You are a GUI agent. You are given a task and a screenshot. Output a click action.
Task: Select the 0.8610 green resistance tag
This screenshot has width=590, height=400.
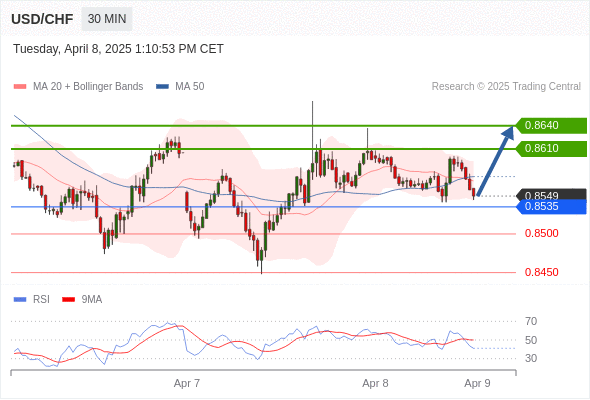[x=551, y=149]
